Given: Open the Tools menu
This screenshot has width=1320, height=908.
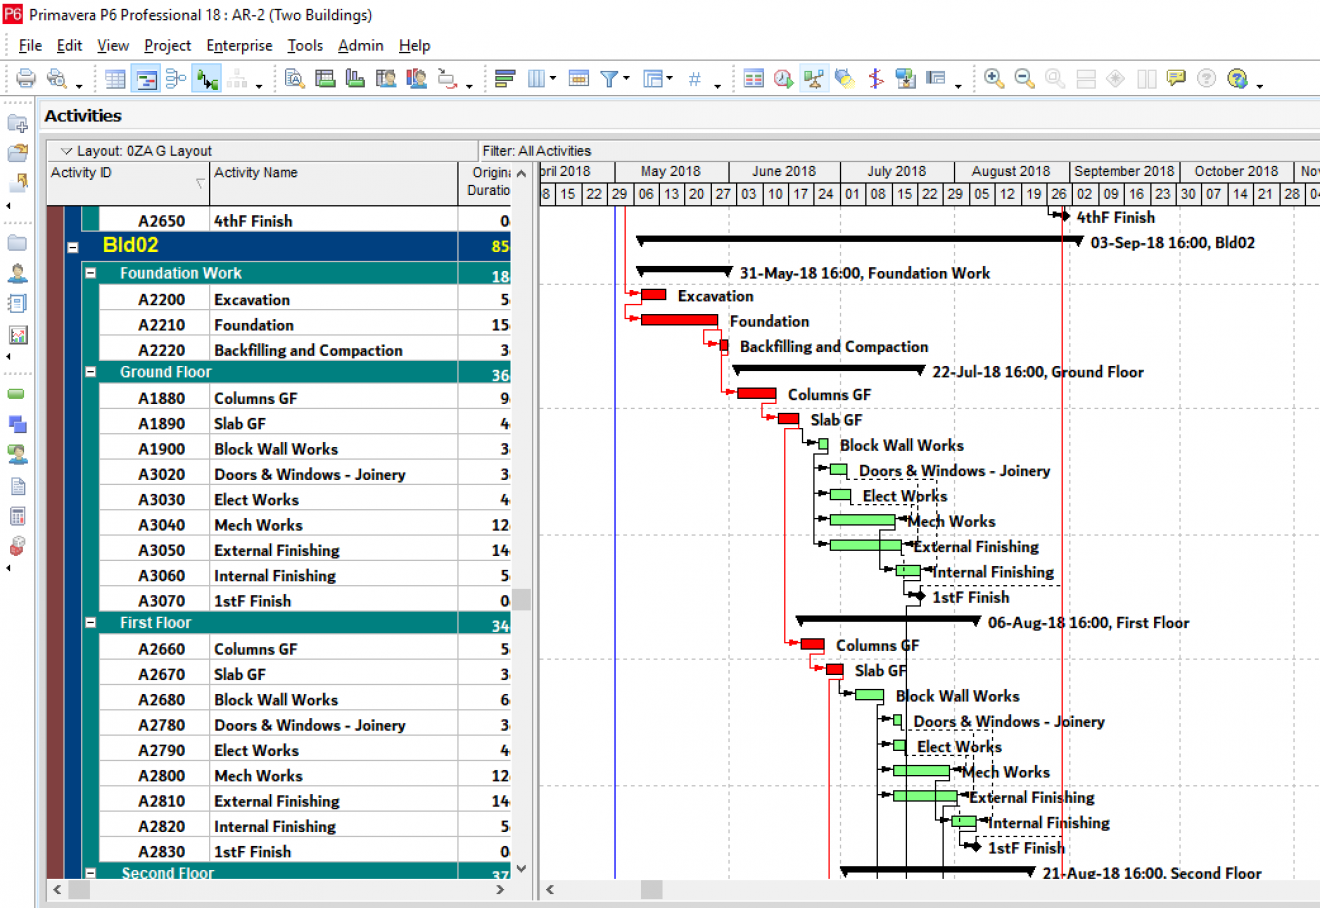Looking at the screenshot, I should [x=305, y=45].
